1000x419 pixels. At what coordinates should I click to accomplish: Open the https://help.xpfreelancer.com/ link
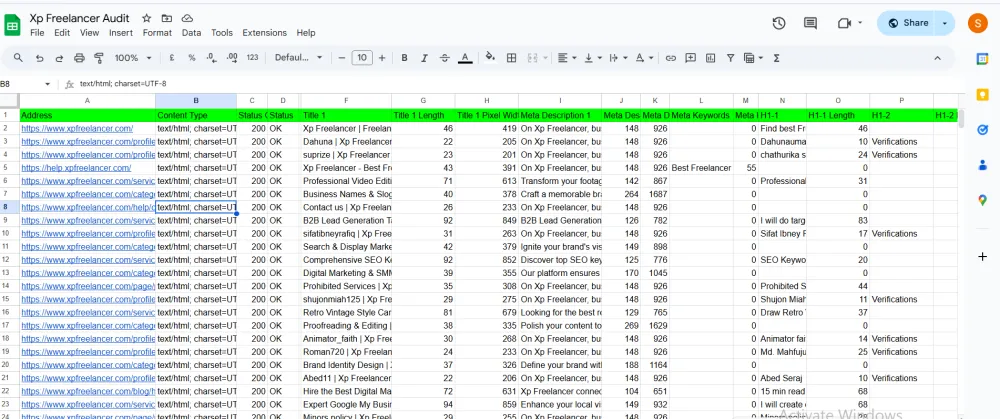tap(77, 168)
